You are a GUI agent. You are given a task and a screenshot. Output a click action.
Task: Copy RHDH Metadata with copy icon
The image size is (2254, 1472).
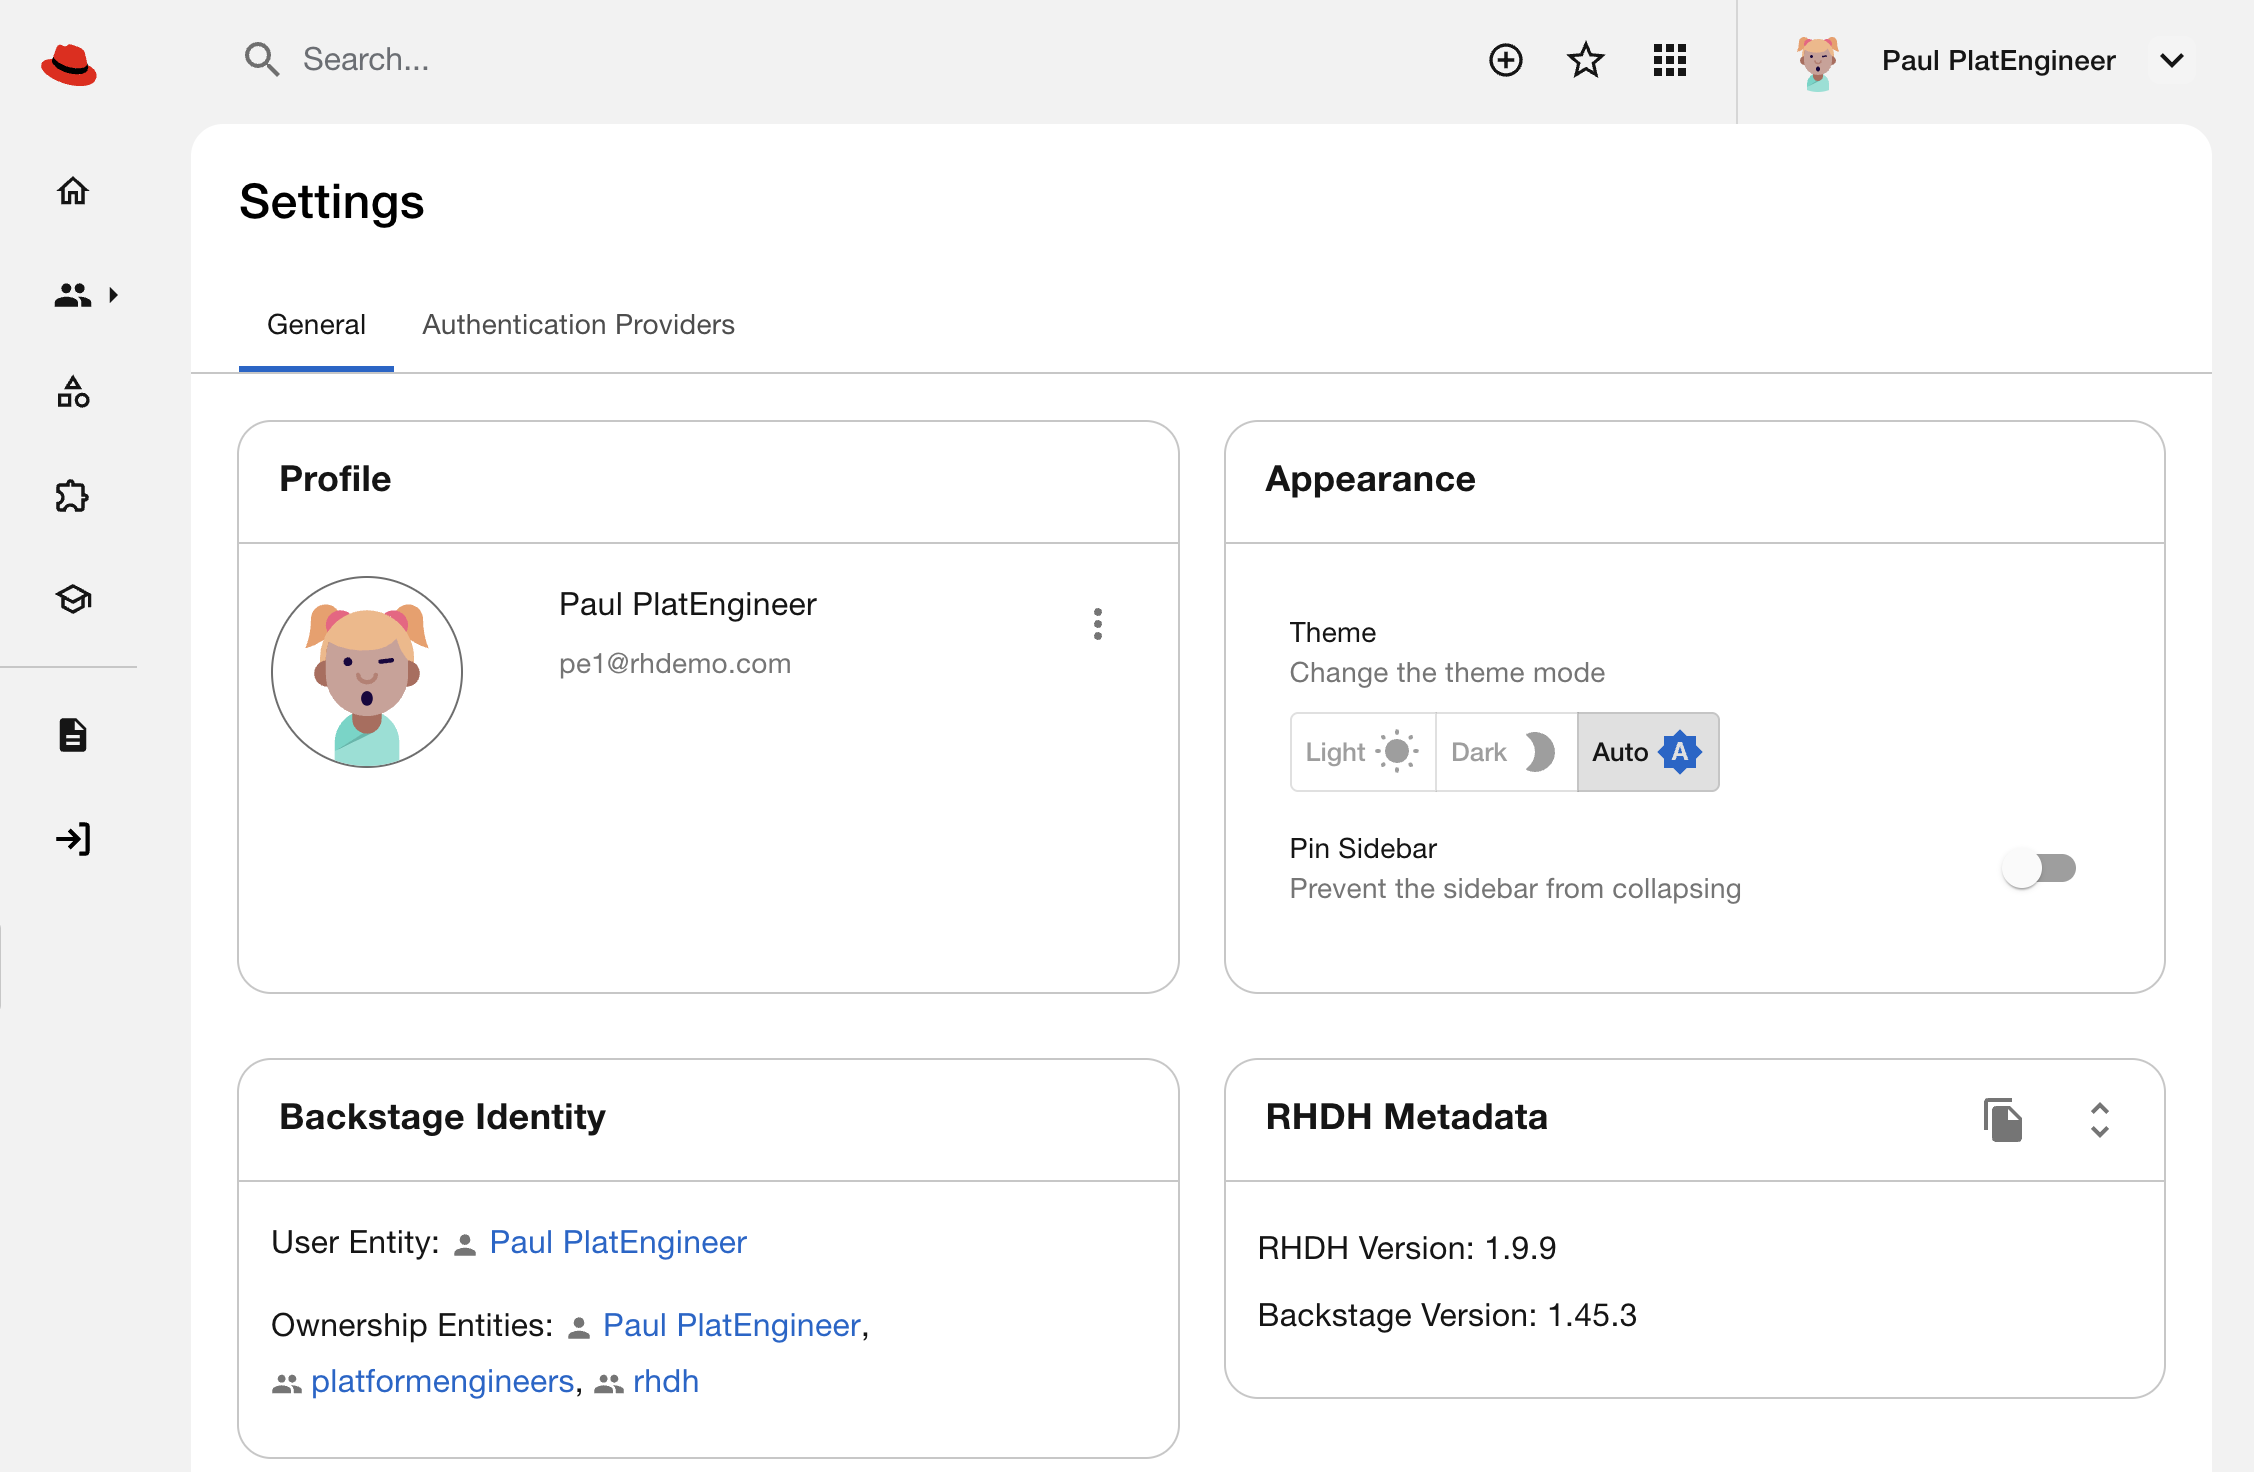pos(2003,1120)
